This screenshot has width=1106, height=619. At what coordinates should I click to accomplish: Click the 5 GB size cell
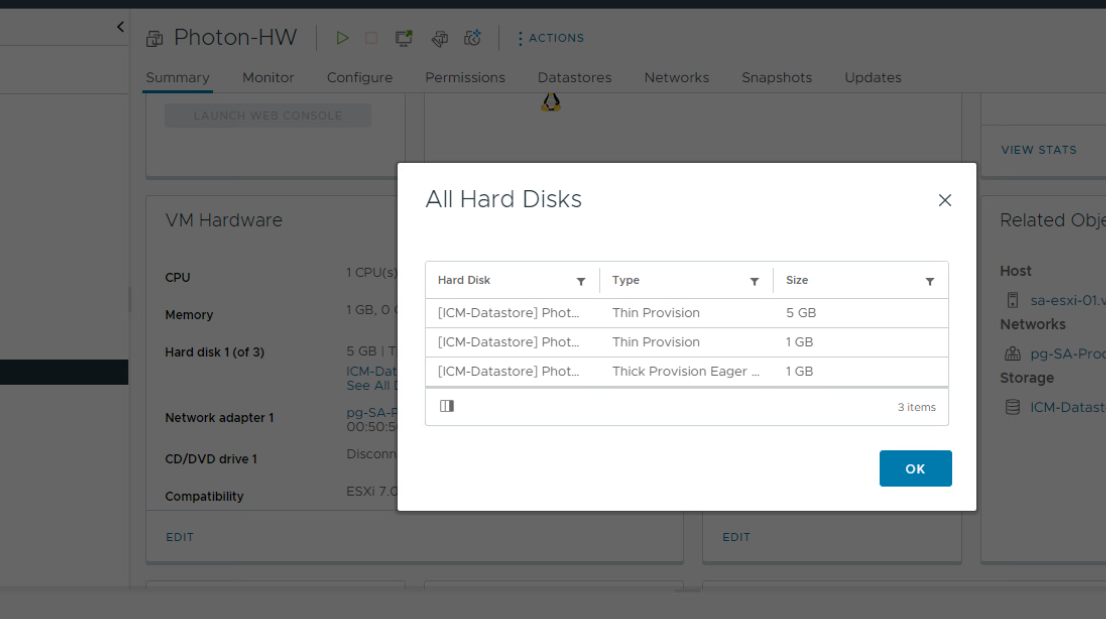(801, 313)
